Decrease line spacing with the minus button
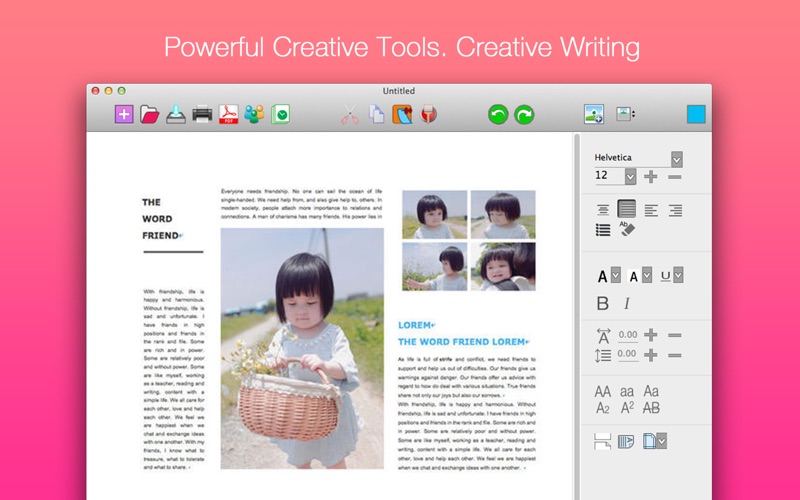800x500 pixels. pos(674,355)
